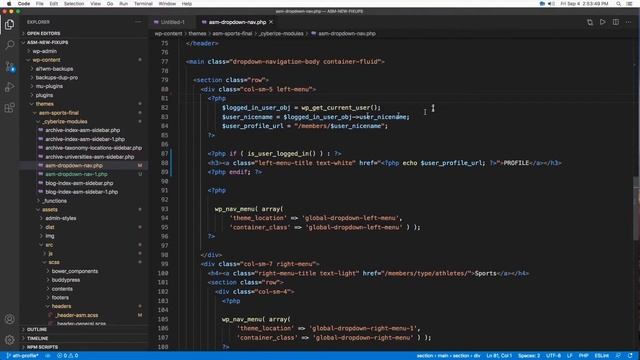Open the Extensions view icon
This screenshot has width=640, height=360.
(9, 108)
